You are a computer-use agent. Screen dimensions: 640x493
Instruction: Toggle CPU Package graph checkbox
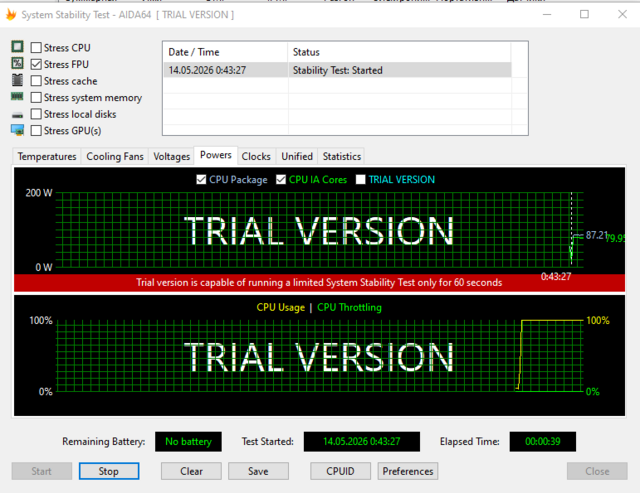click(x=201, y=180)
